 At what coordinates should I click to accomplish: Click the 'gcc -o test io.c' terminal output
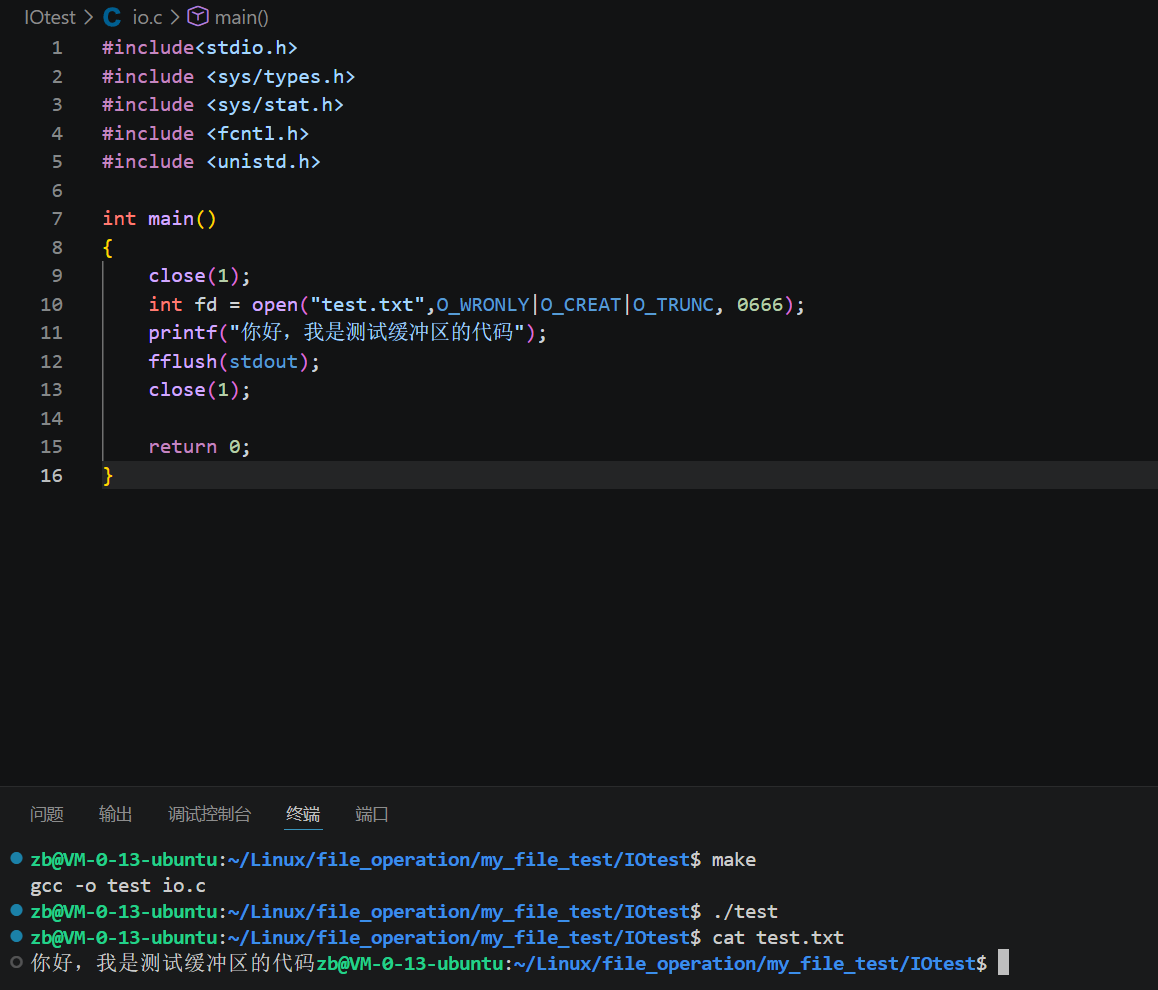click(118, 886)
